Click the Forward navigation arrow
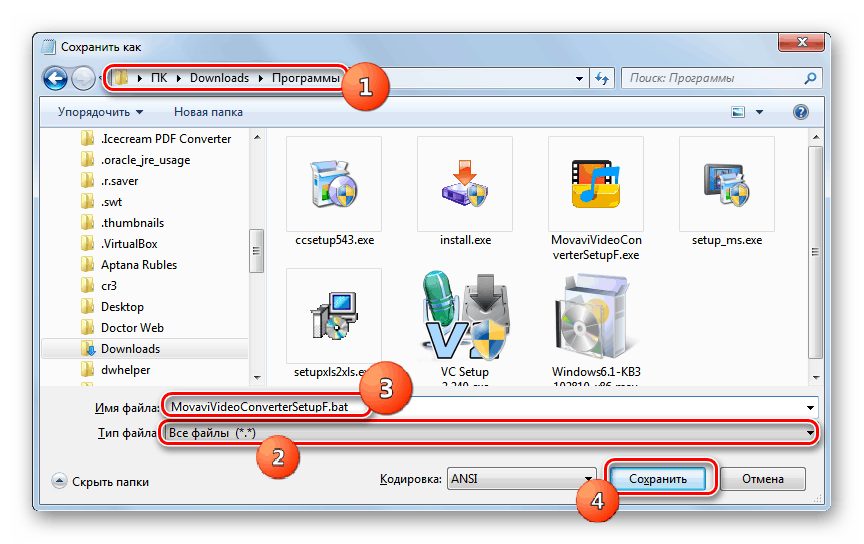This screenshot has height=544, width=864. [83, 78]
